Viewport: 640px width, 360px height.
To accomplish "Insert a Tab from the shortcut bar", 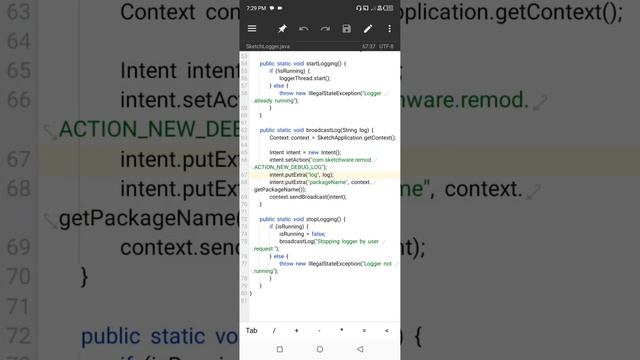I will 251,331.
